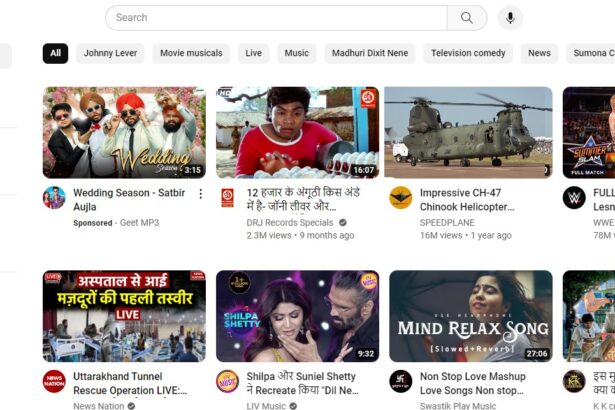Select the News filter chip
The image size is (615, 410).
[539, 53]
